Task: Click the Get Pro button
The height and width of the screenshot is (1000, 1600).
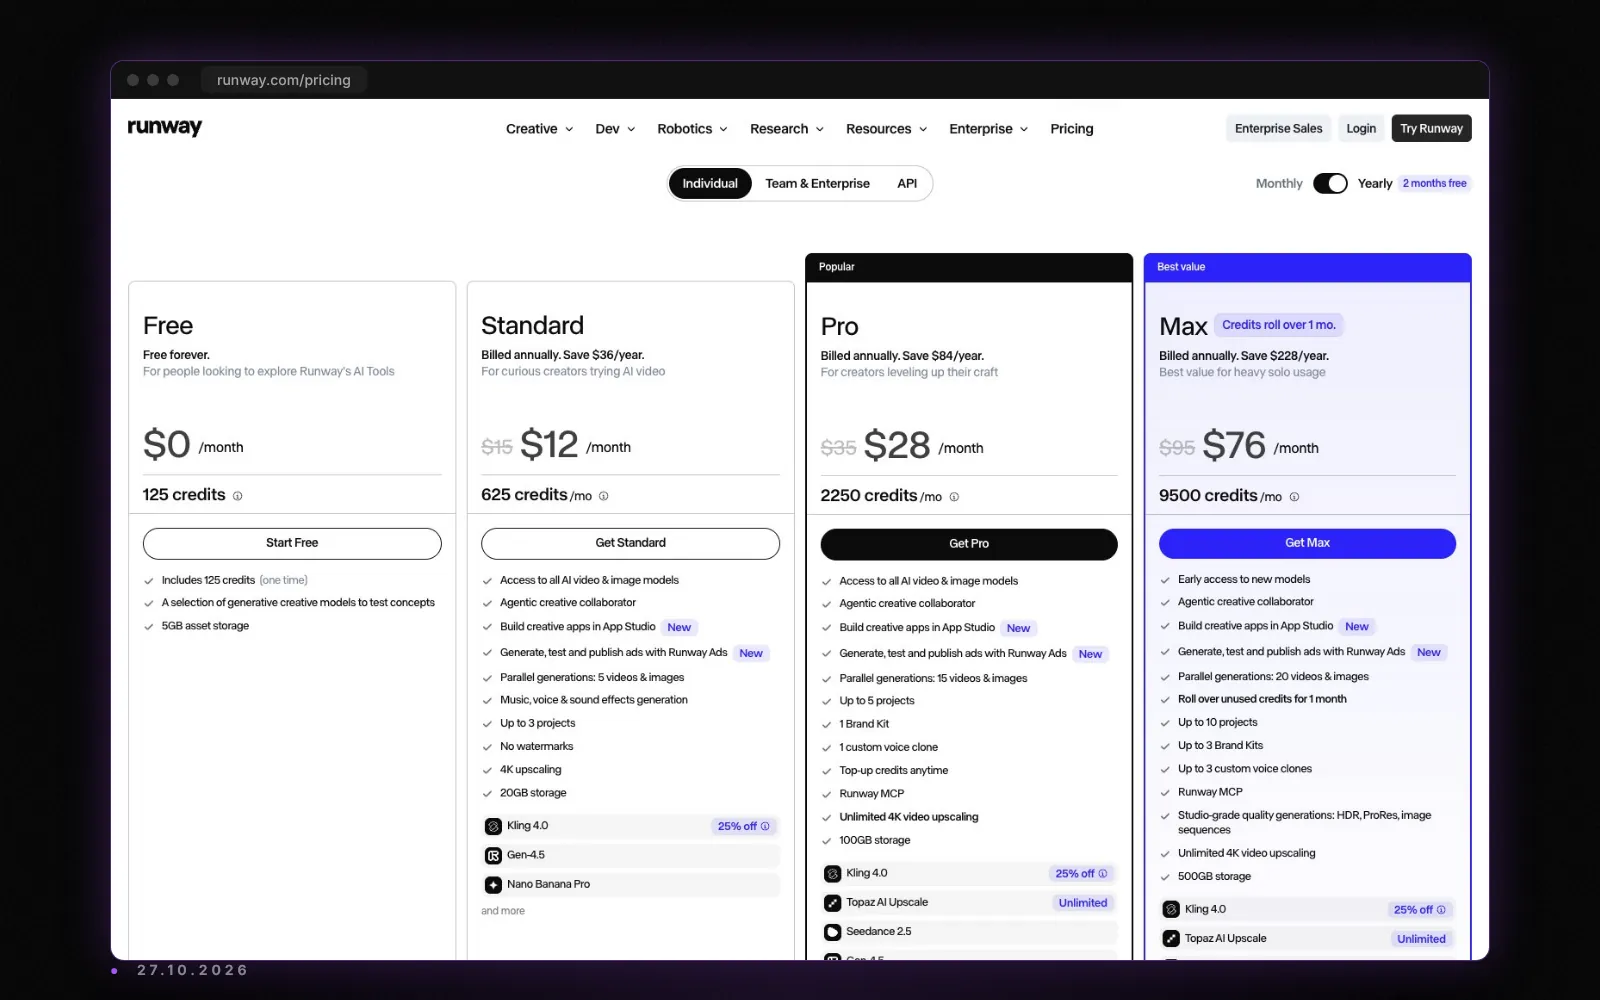Action: 969,544
